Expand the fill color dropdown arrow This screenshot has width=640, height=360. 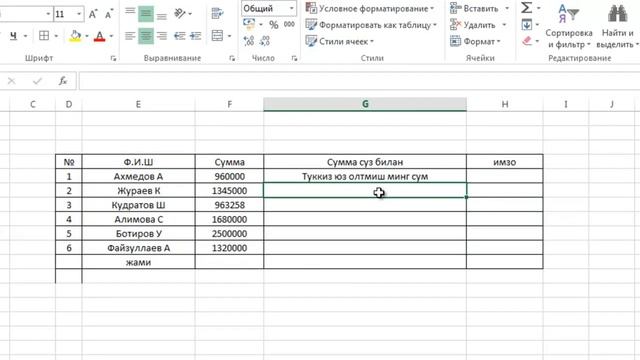(x=87, y=36)
